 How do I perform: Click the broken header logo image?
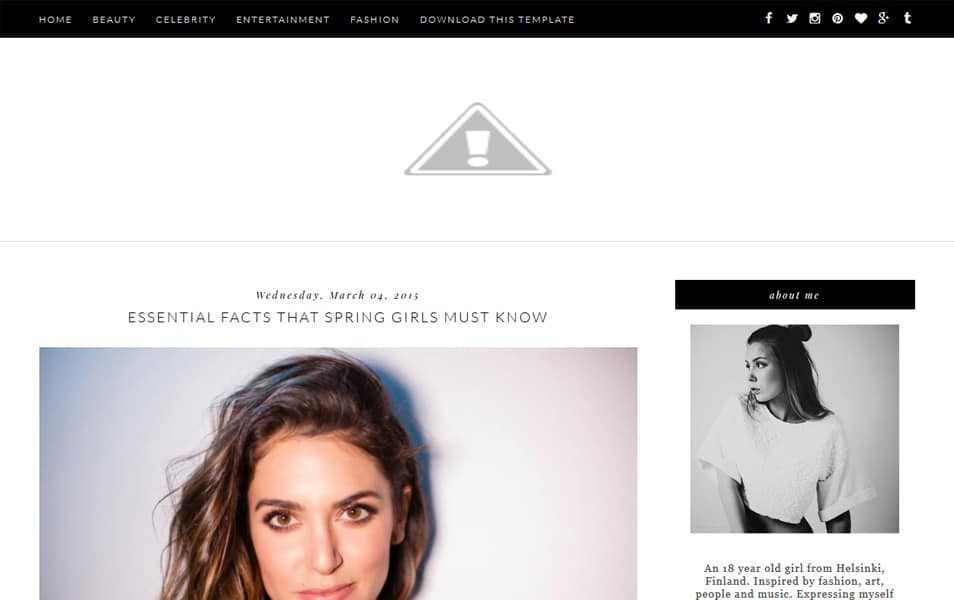[x=478, y=139]
